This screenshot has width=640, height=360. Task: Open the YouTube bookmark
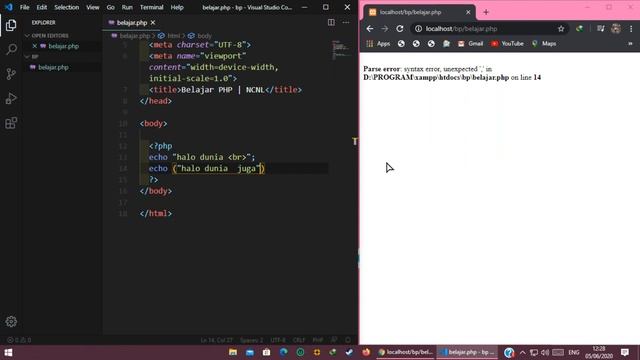pyautogui.click(x=507, y=44)
